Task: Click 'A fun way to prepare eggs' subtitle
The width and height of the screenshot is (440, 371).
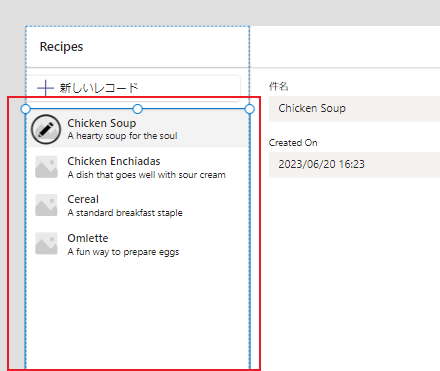Action: point(123,252)
